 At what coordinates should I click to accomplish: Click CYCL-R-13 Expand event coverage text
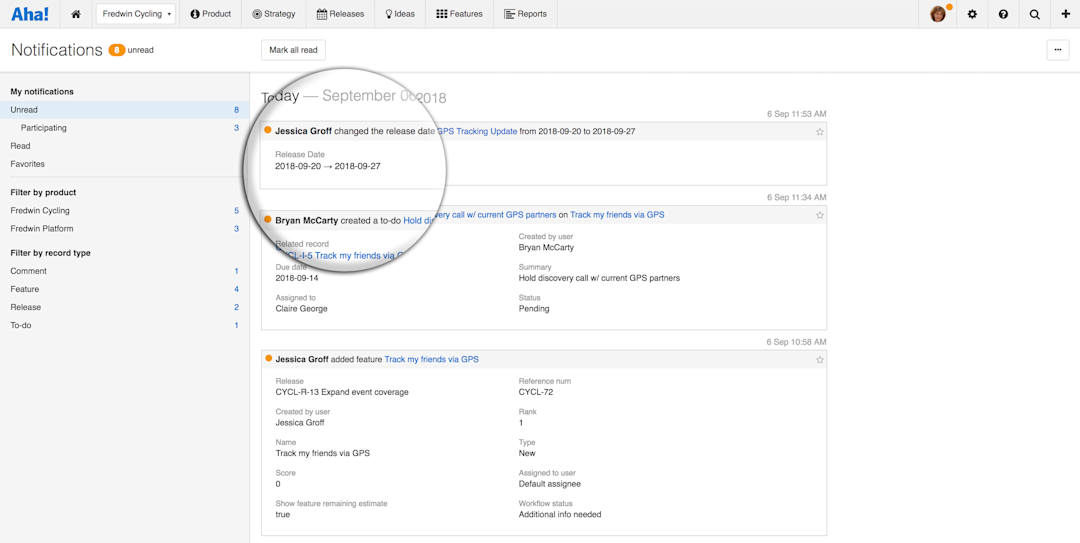coord(342,392)
